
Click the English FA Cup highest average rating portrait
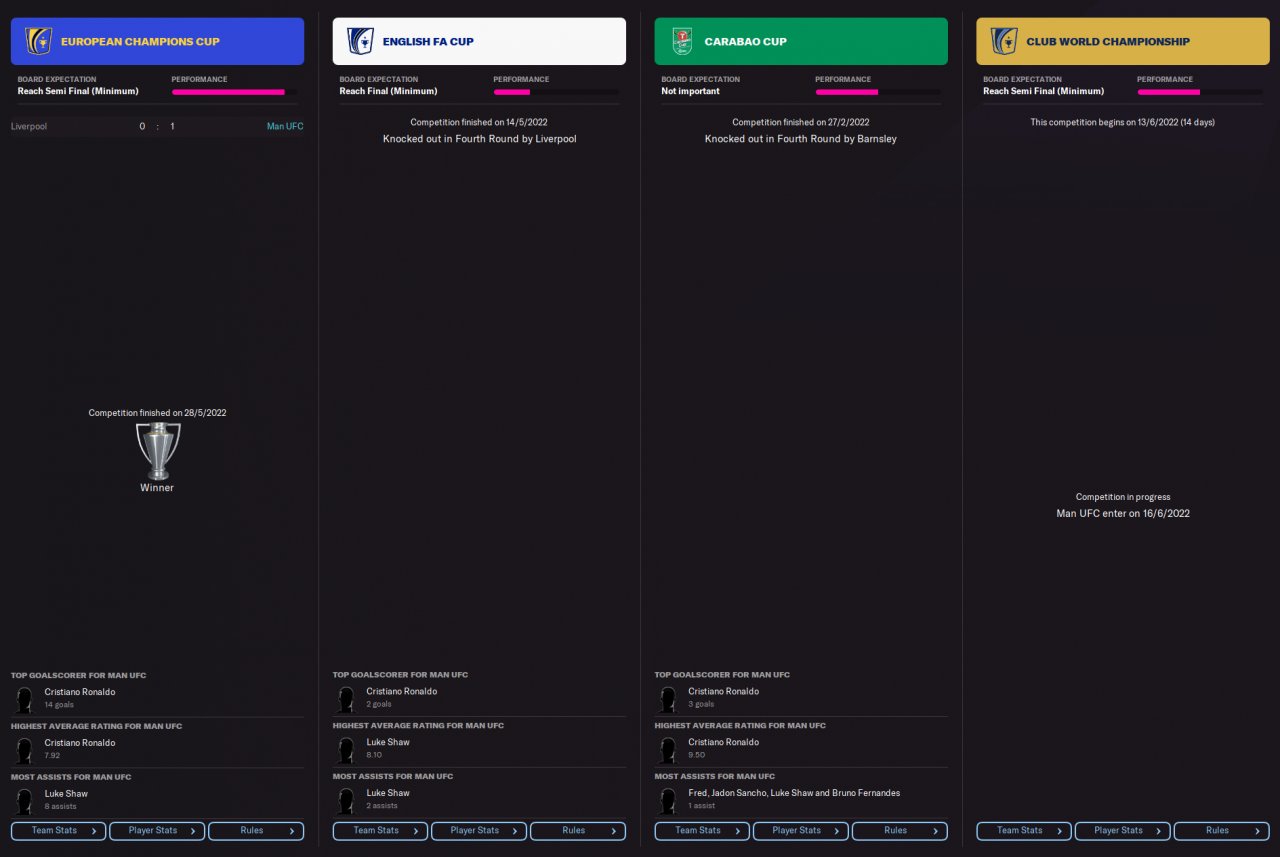(346, 750)
